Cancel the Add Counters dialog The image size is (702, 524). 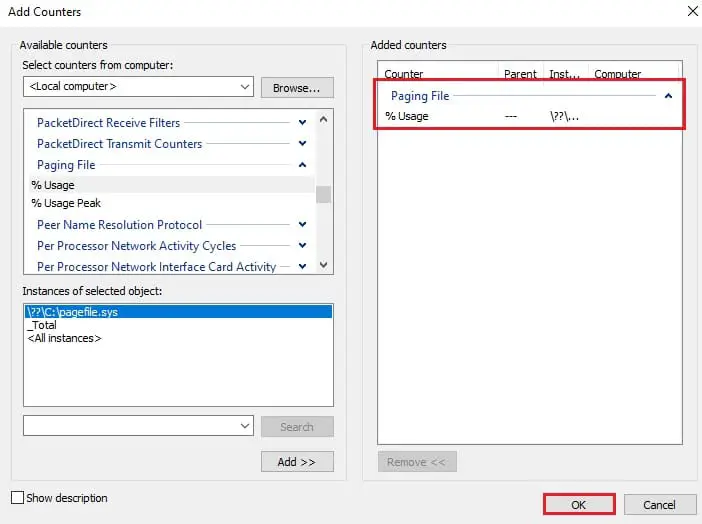coord(660,505)
